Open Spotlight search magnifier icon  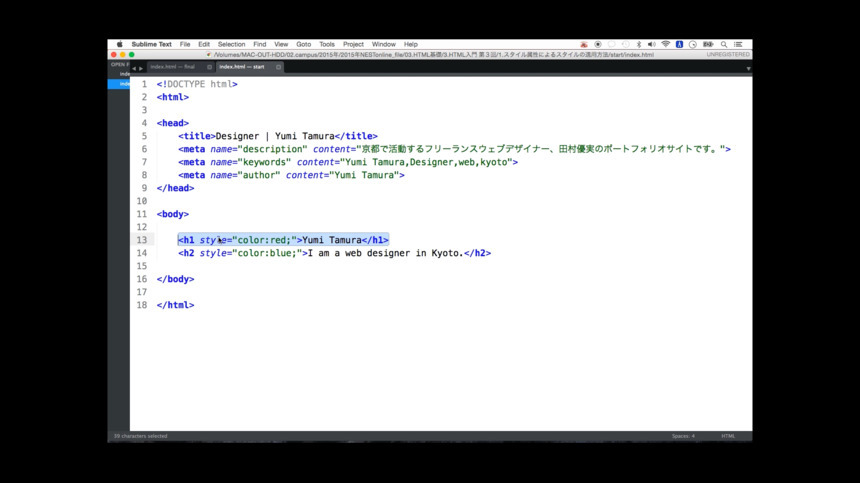[x=724, y=44]
